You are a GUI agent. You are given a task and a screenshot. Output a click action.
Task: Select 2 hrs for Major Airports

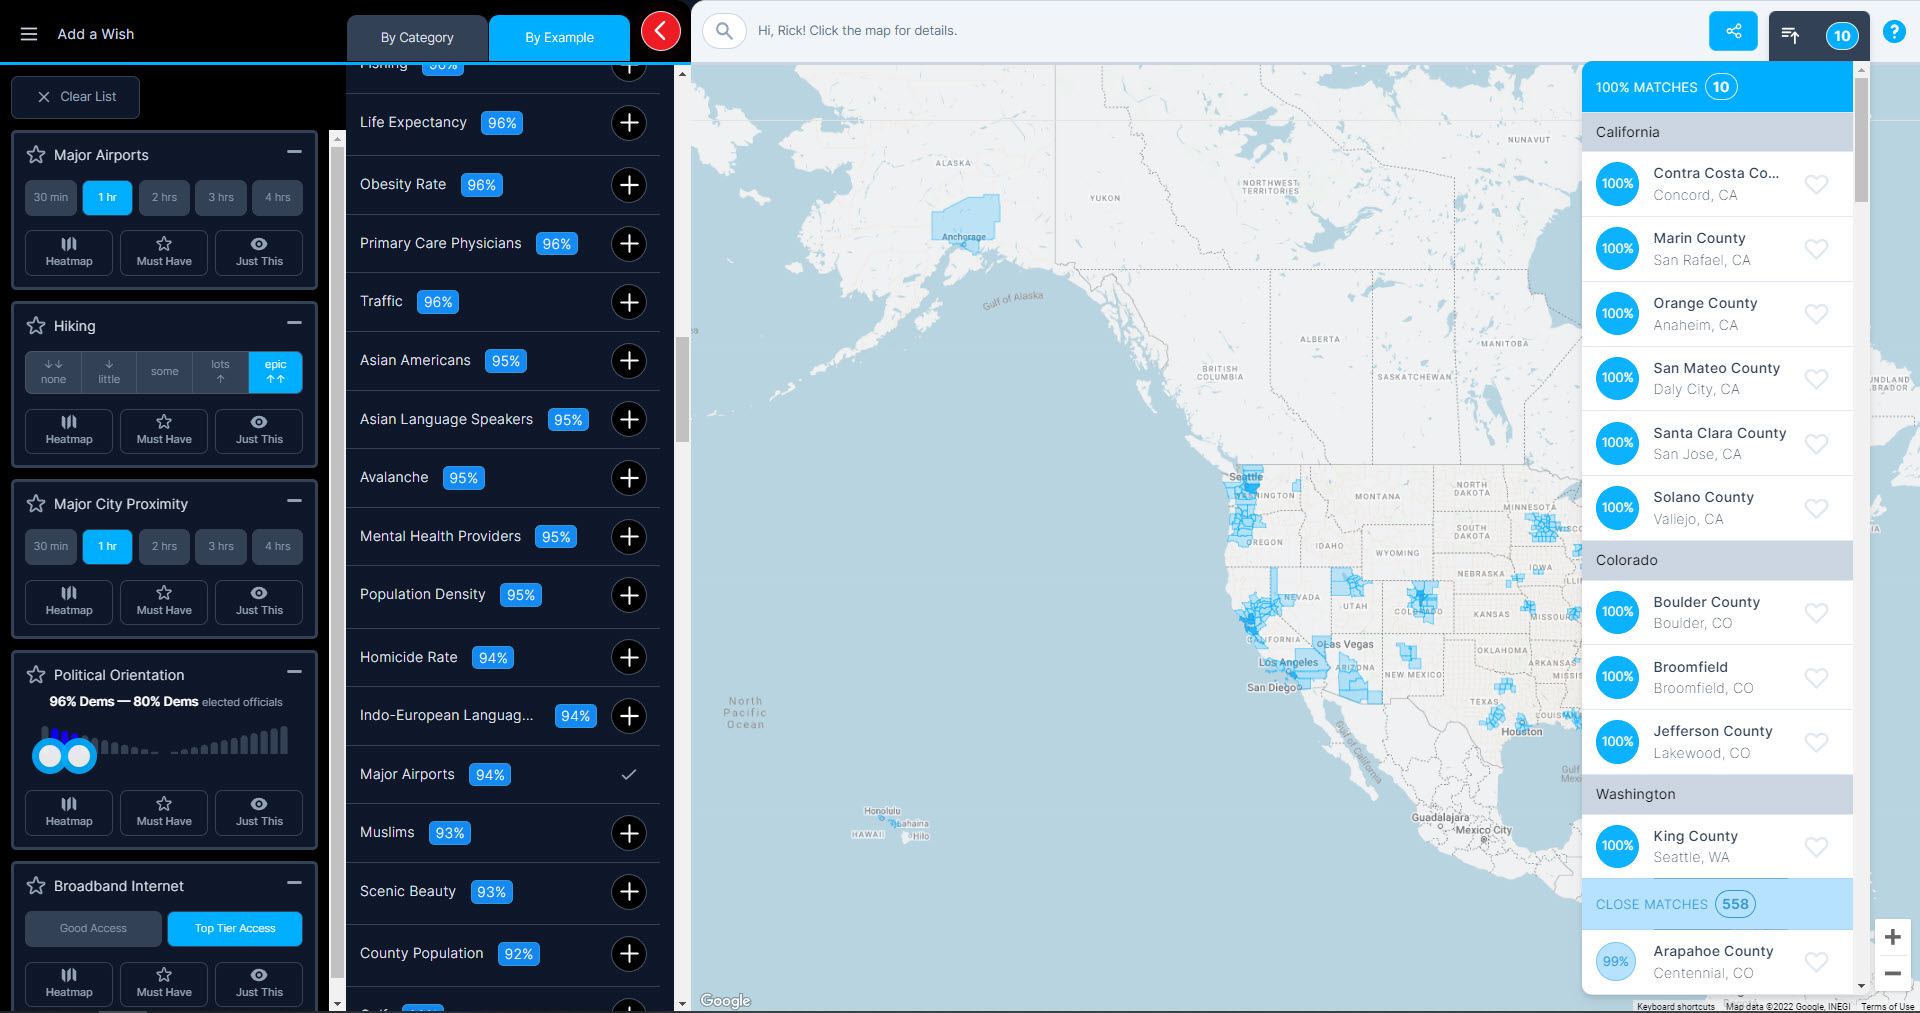164,198
